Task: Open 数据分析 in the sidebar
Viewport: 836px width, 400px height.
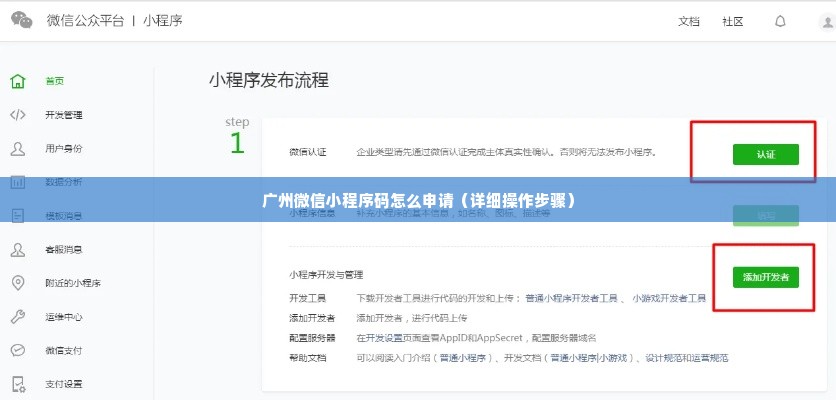Action: 63,182
